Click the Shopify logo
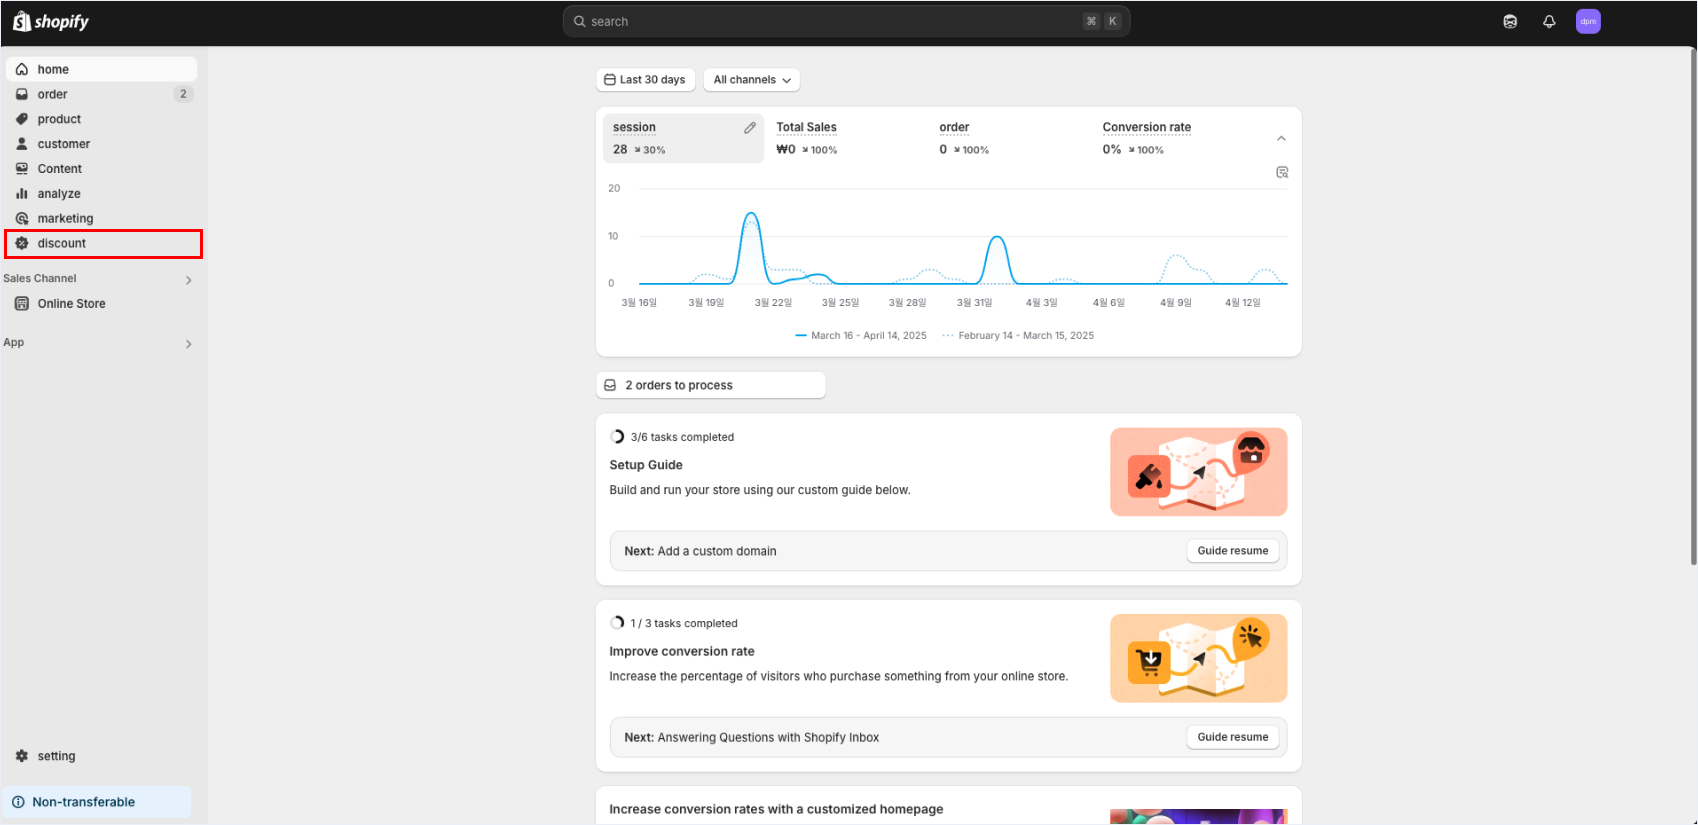 (x=51, y=21)
